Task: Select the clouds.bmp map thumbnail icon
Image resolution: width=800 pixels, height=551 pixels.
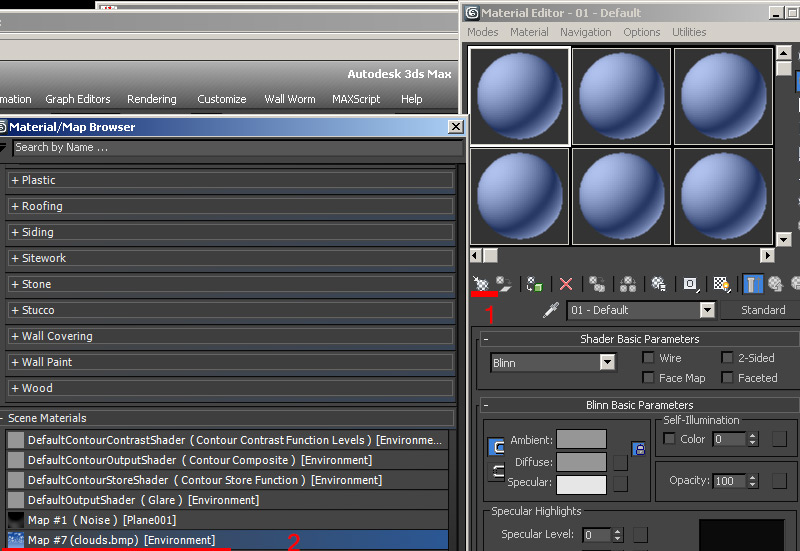Action: coord(16,540)
